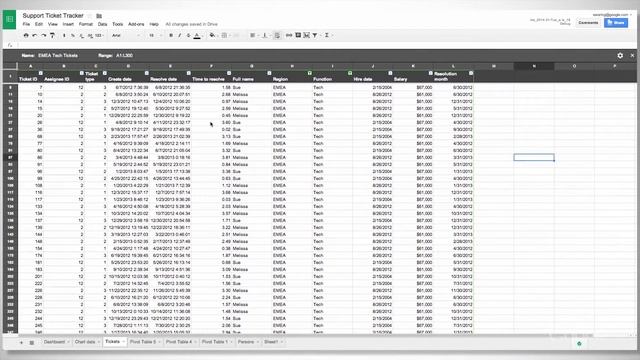Image resolution: width=640 pixels, height=360 pixels.
Task: Open Resolution month column filter
Action: click(x=471, y=73)
